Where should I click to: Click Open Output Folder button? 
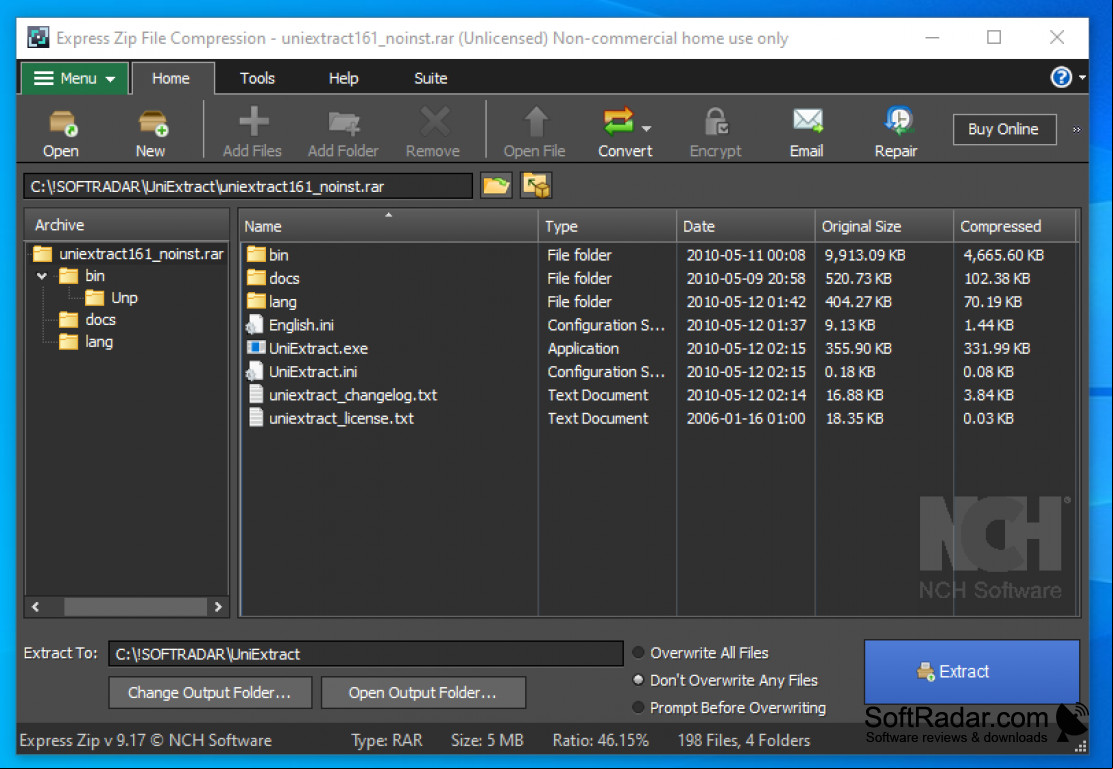[x=423, y=692]
